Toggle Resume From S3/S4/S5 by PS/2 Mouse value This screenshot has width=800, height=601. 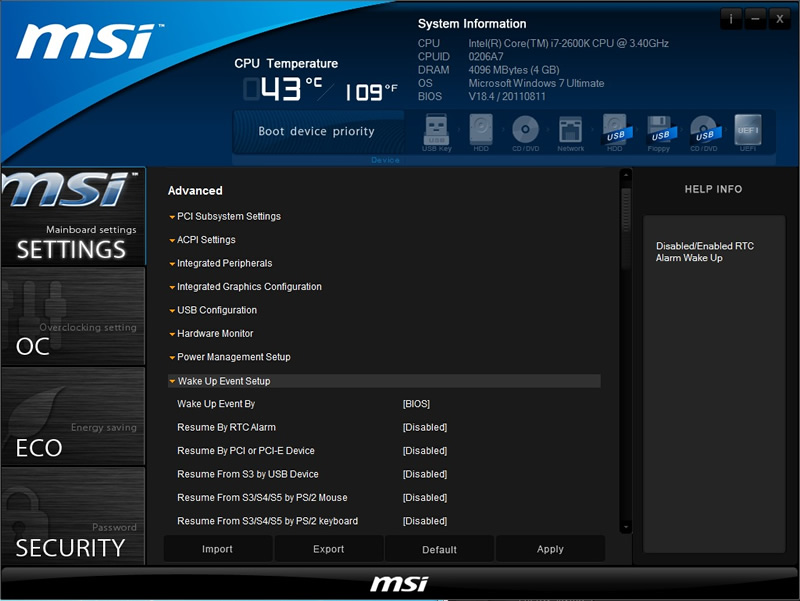click(x=425, y=498)
